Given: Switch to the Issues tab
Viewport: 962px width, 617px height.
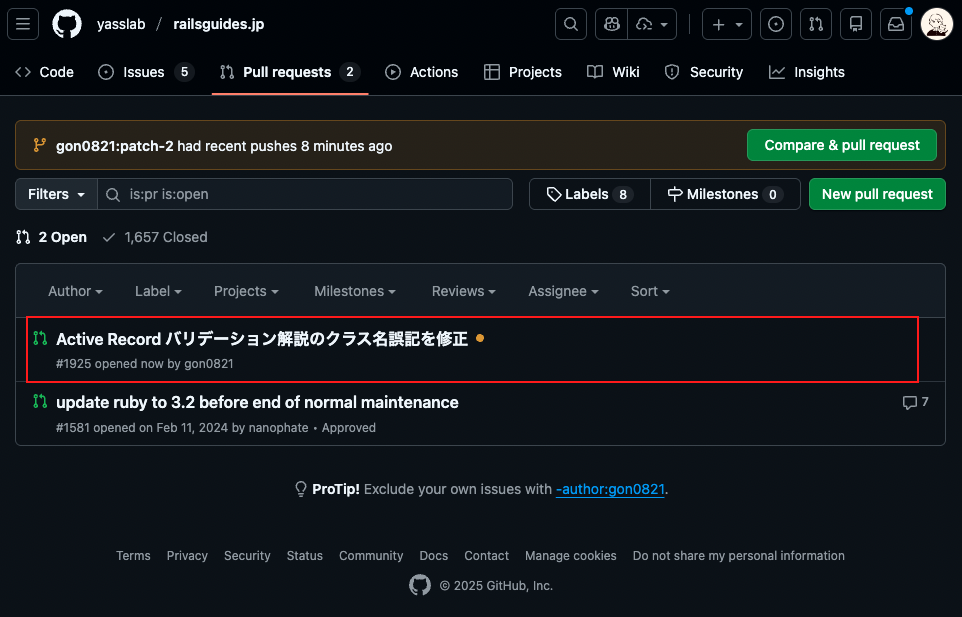Looking at the screenshot, I should [x=146, y=72].
